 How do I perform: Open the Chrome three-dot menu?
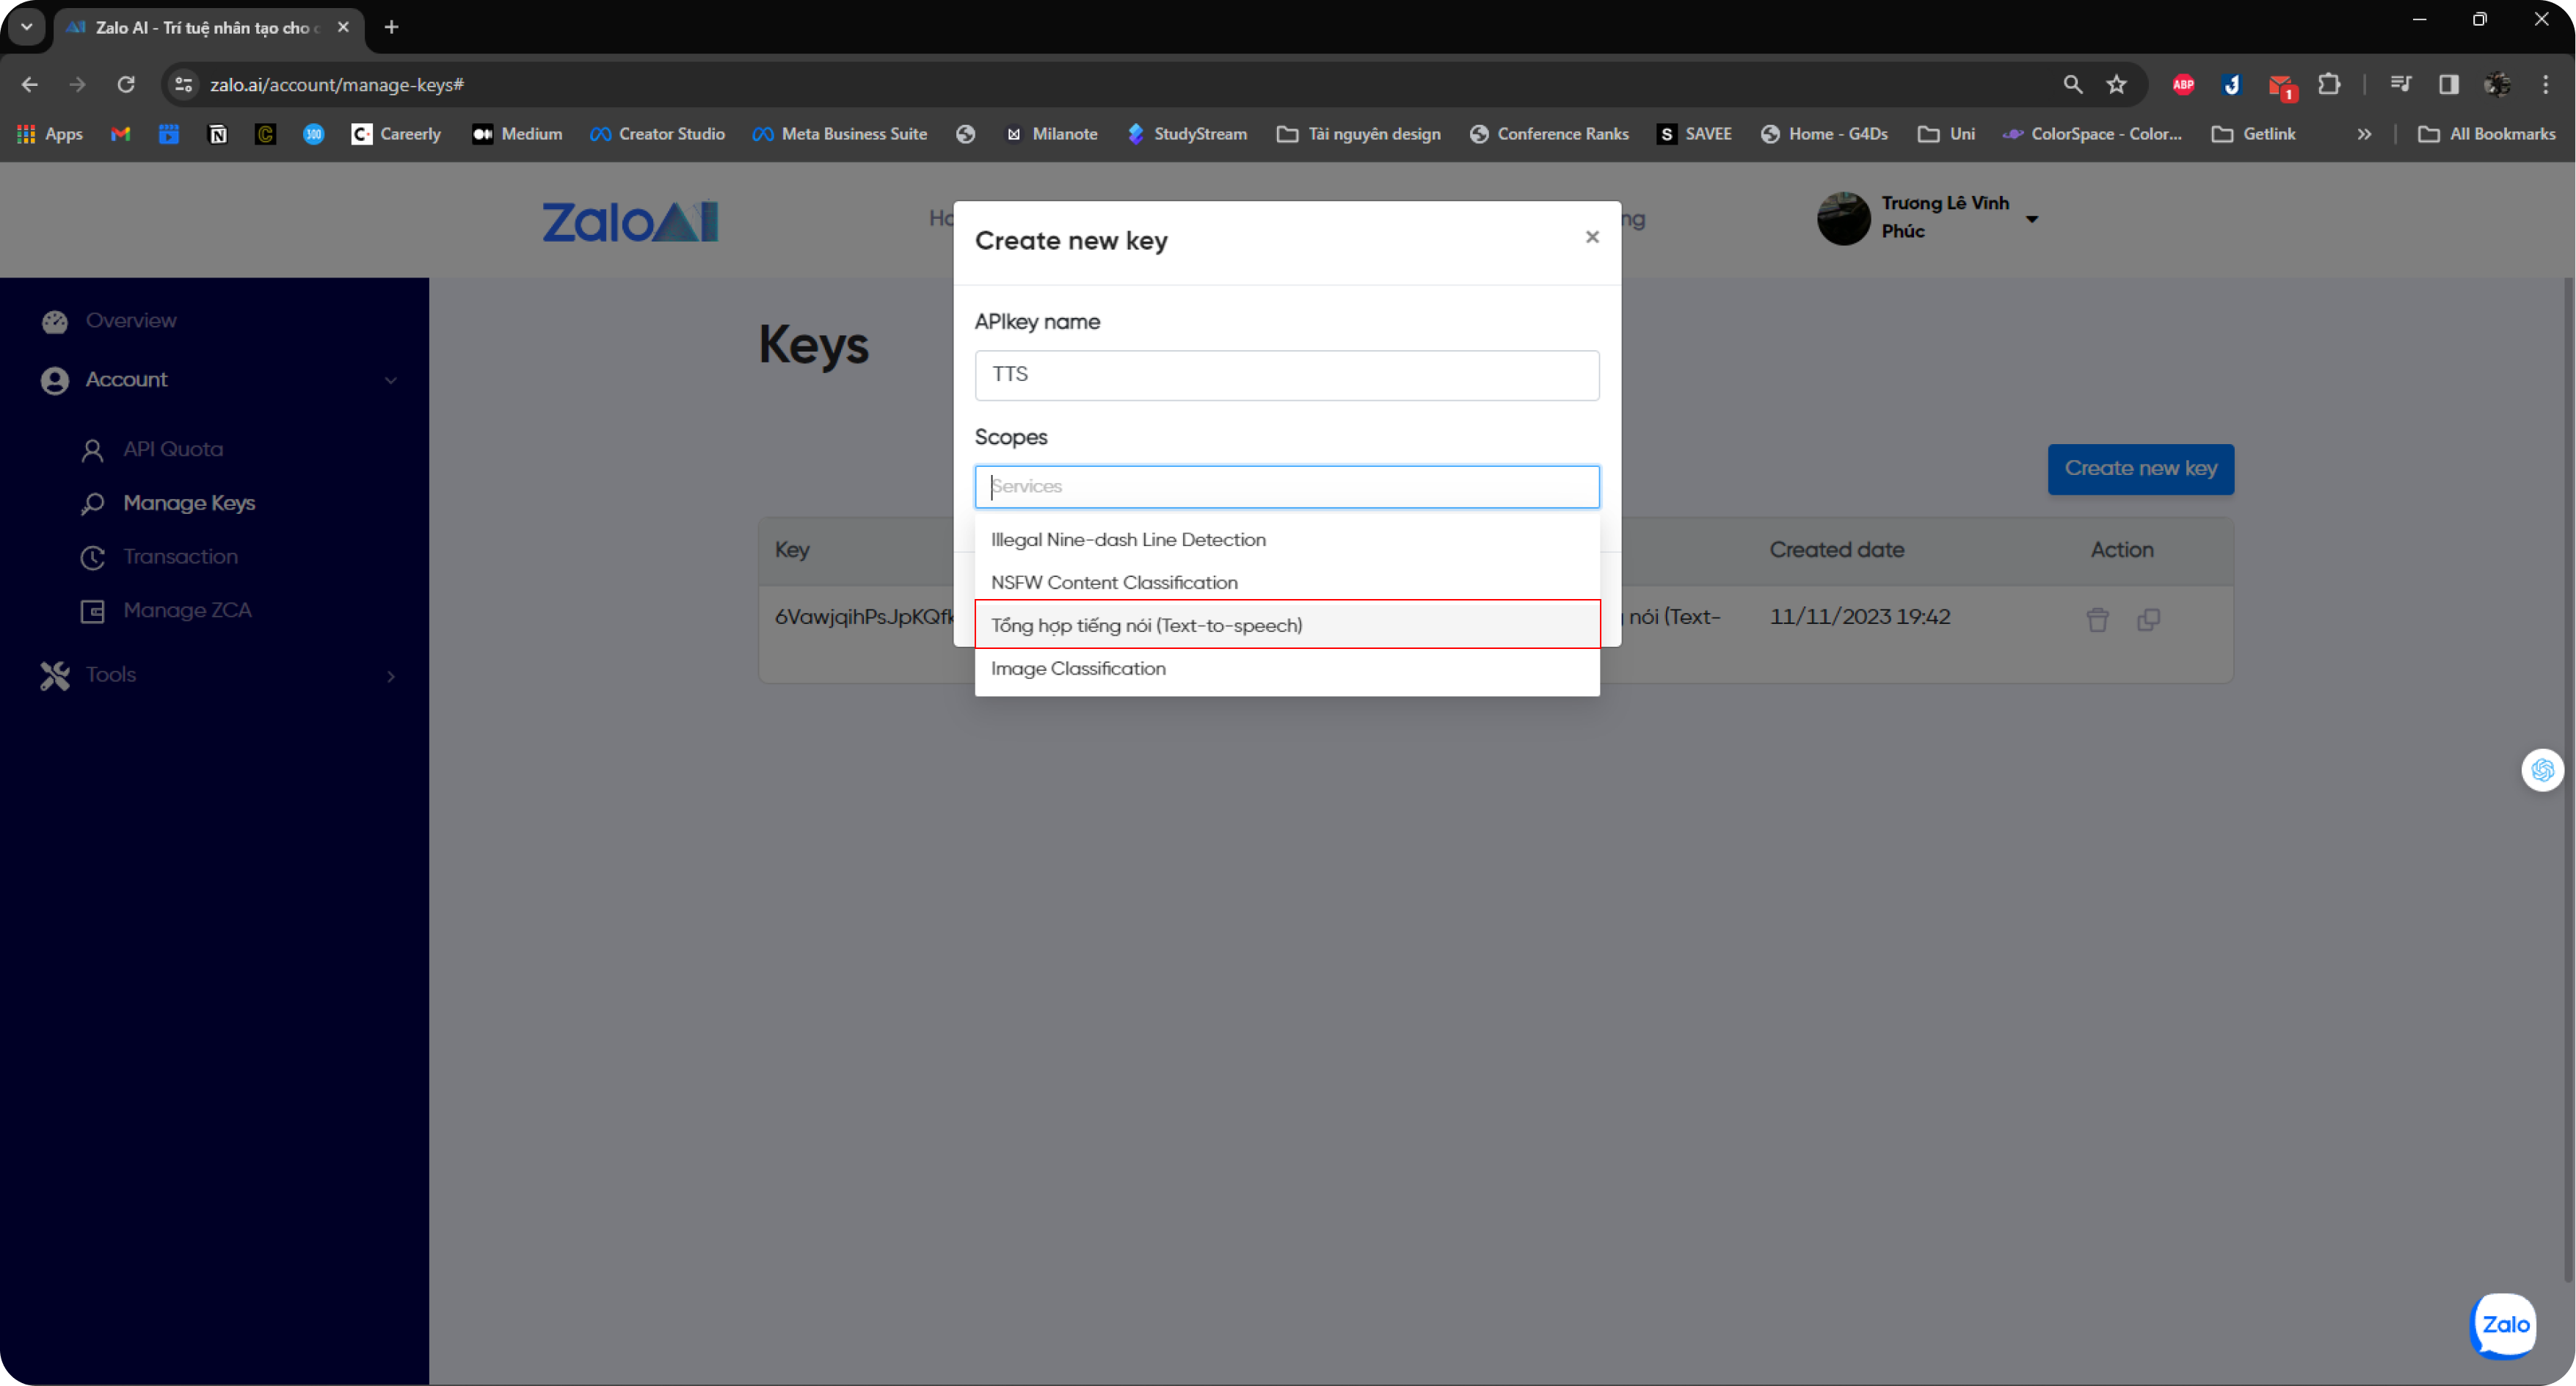[2546, 85]
